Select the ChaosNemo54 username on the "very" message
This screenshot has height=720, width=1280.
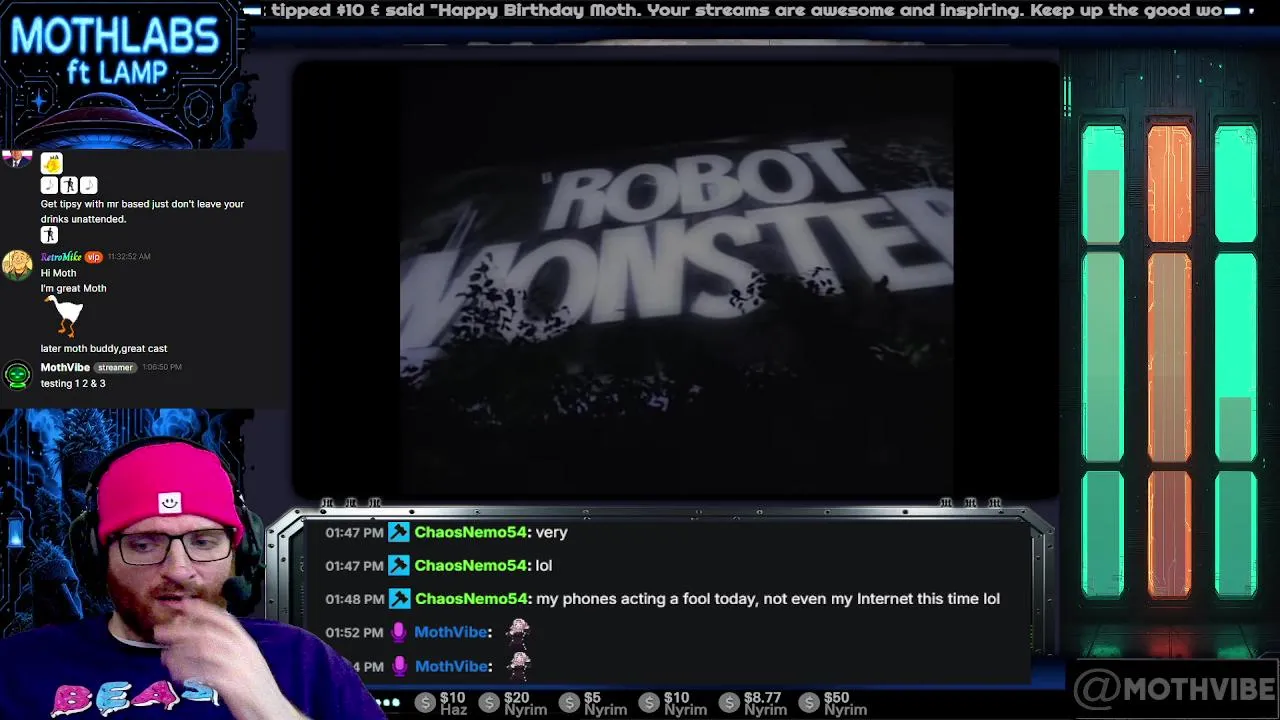coord(470,533)
